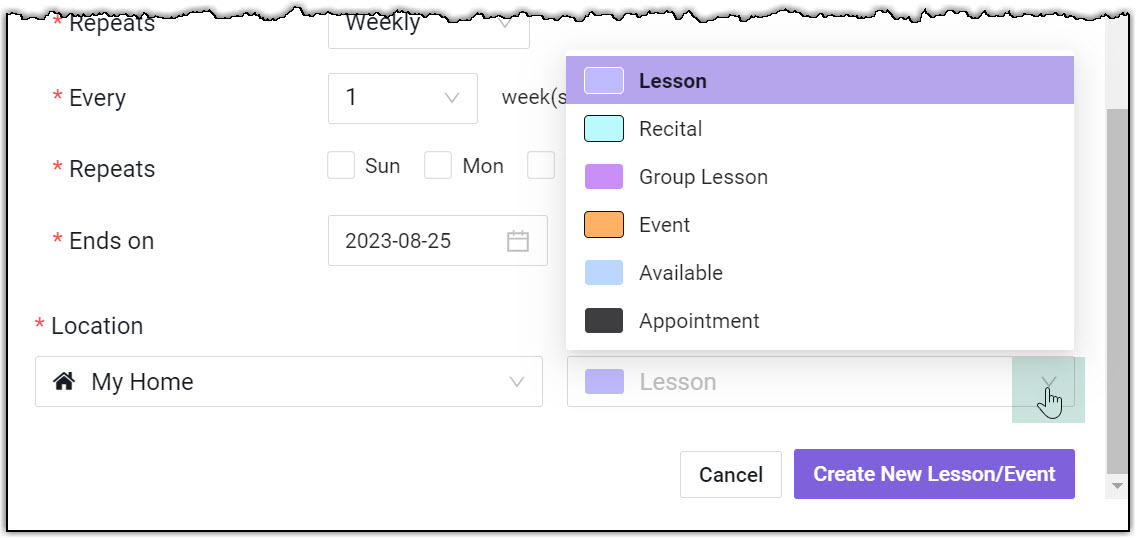
Task: Pick Group Lesson in the category list
Action: (x=703, y=177)
